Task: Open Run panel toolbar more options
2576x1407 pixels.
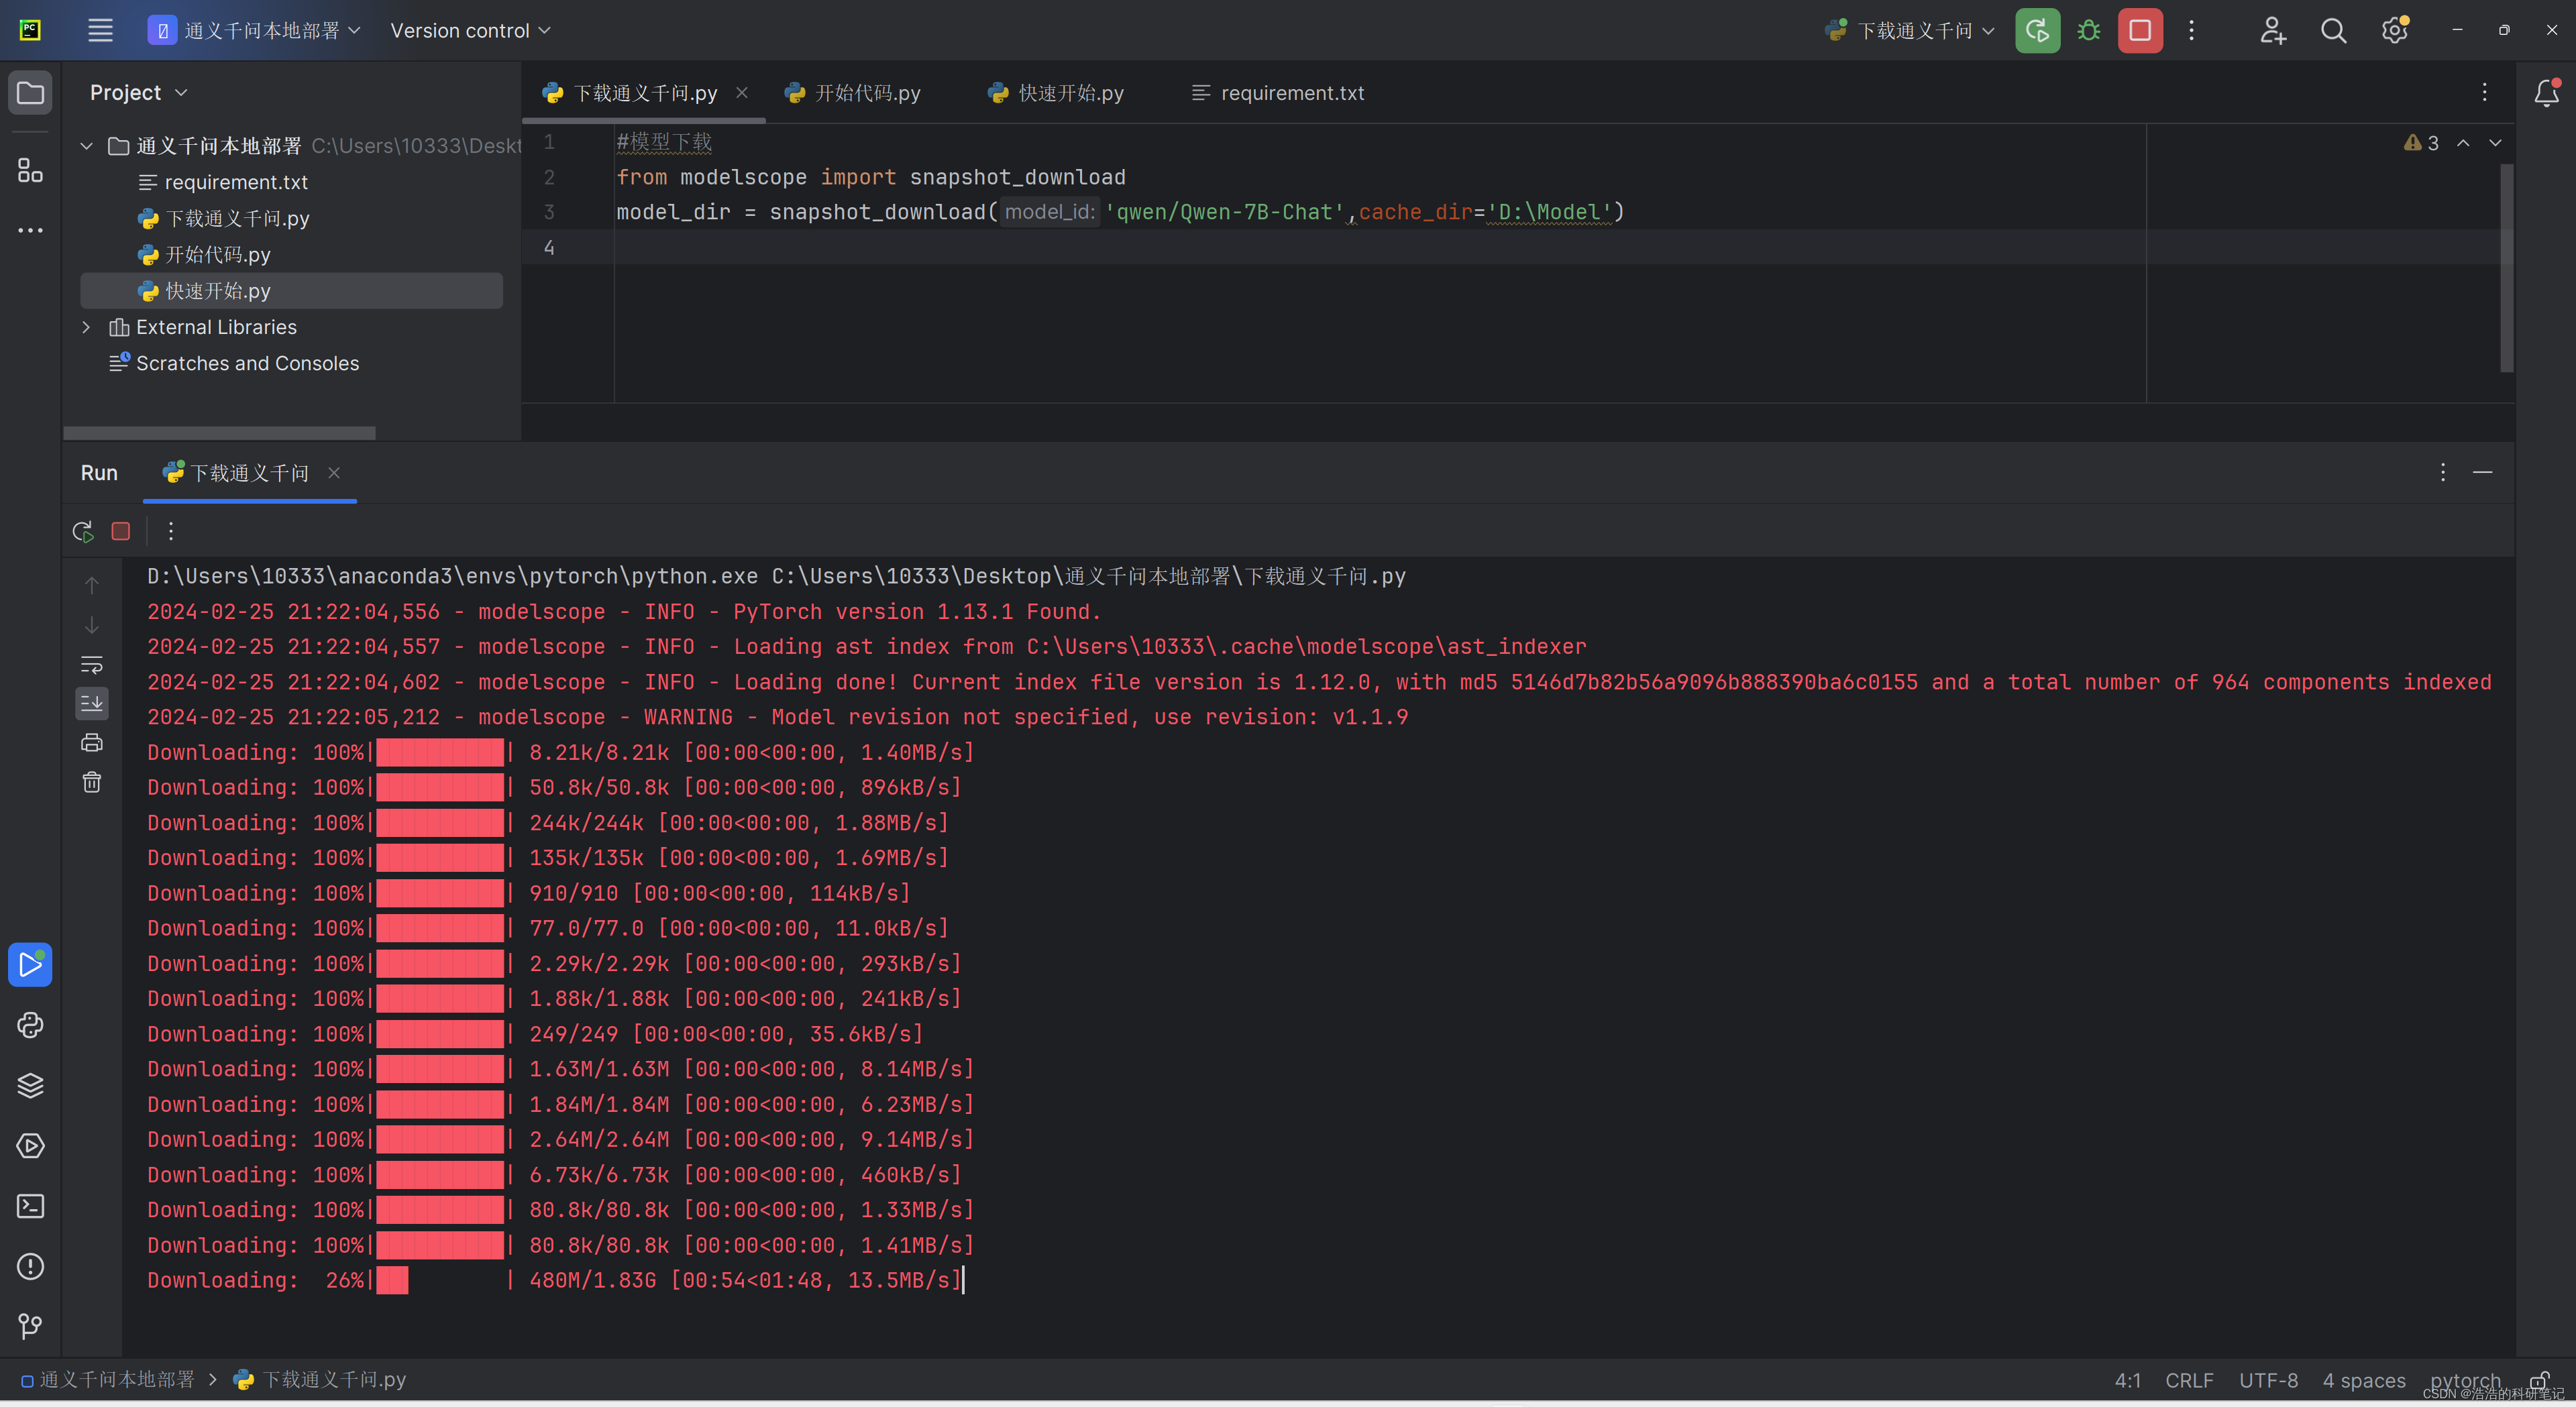Action: [171, 531]
